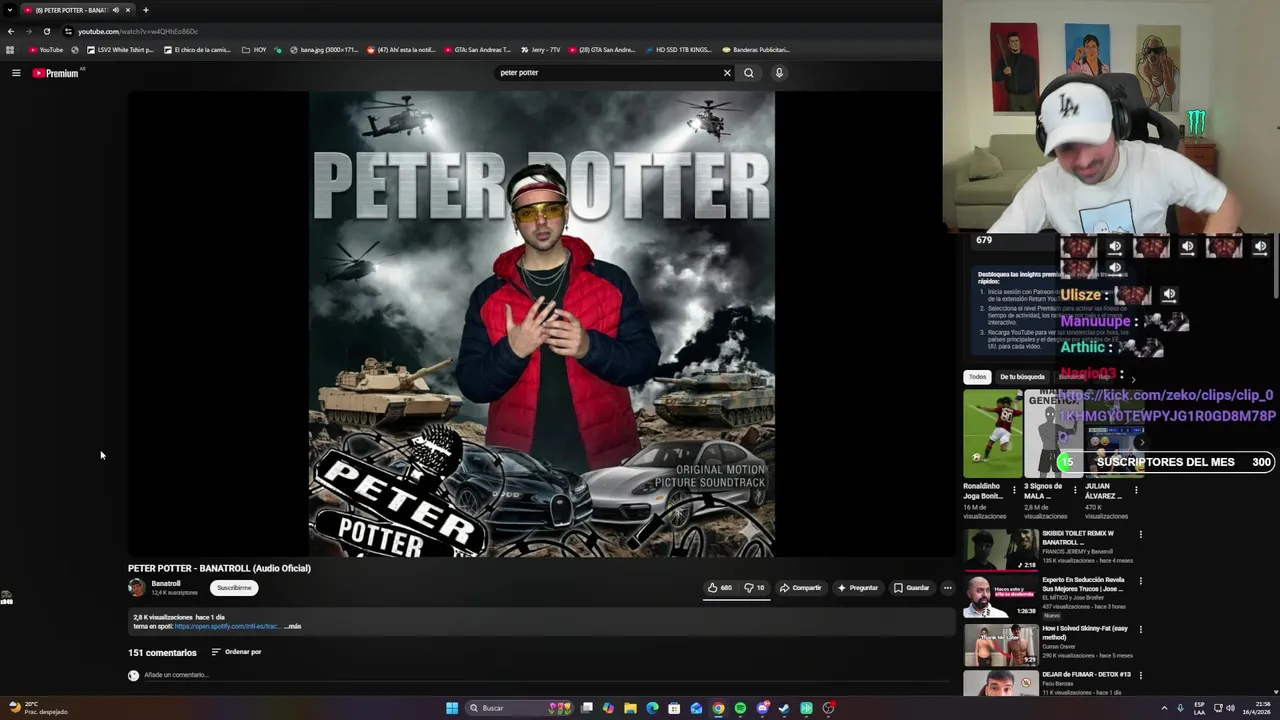Viewport: 1280px width, 720px height.
Task: Select the 'De tu búsqueda' filter chip
Action: click(x=1022, y=377)
